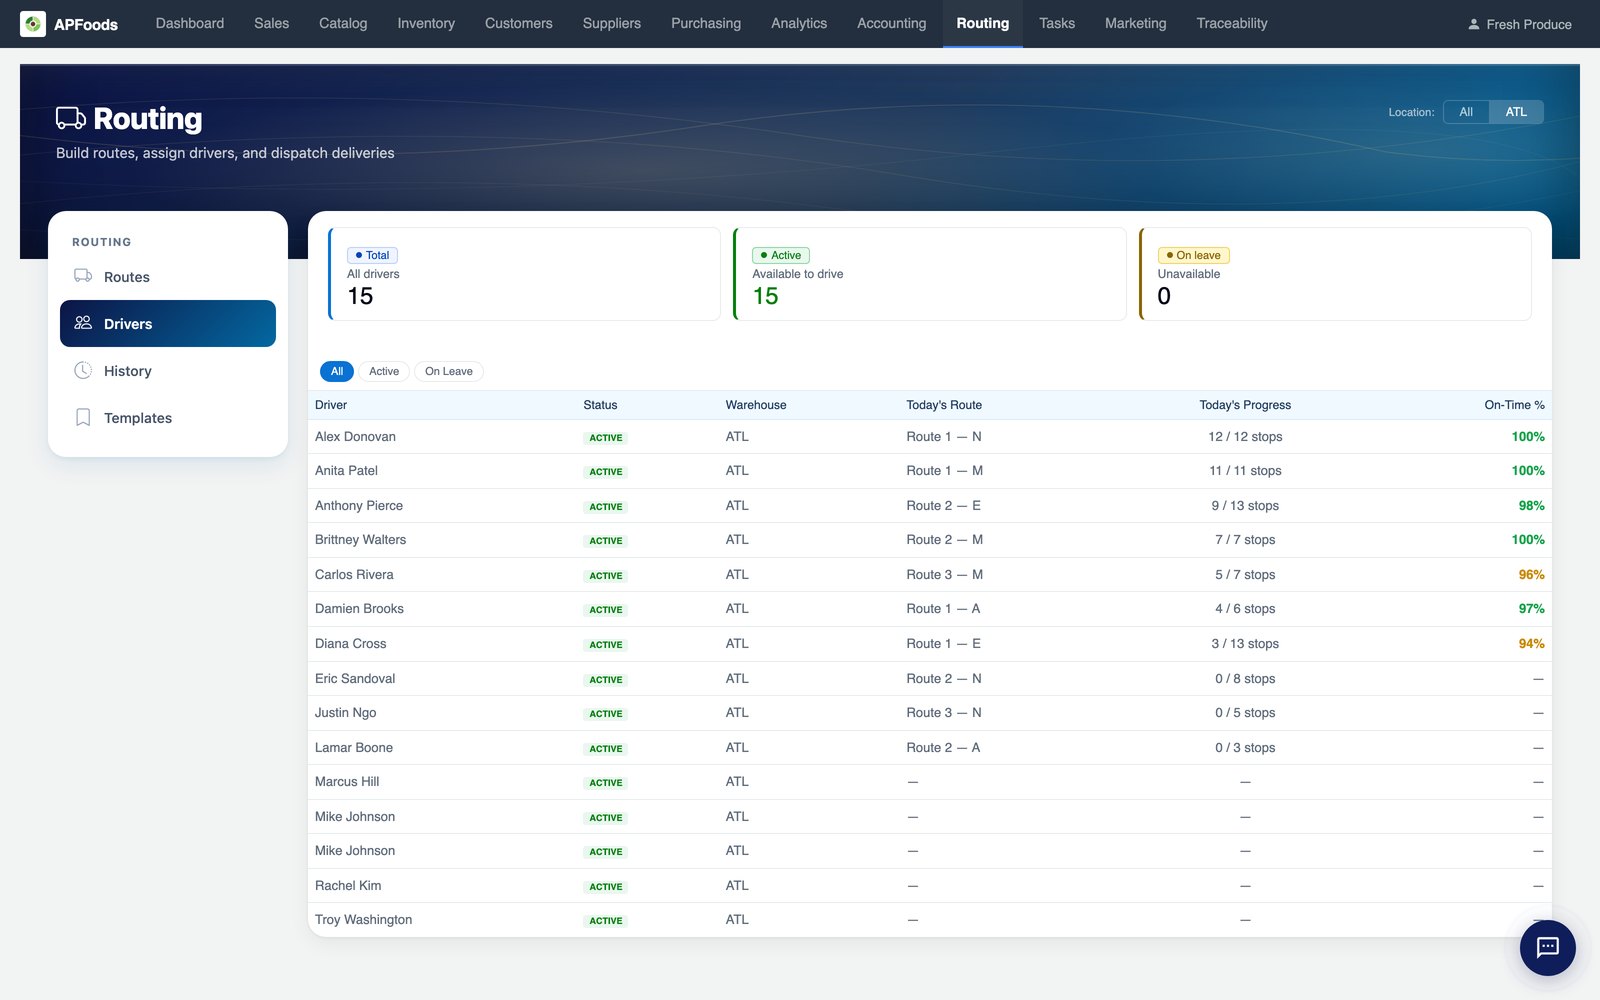Click the ACTIVE badge for Eric Sandoval
Viewport: 1600px width, 1000px height.
coord(606,680)
